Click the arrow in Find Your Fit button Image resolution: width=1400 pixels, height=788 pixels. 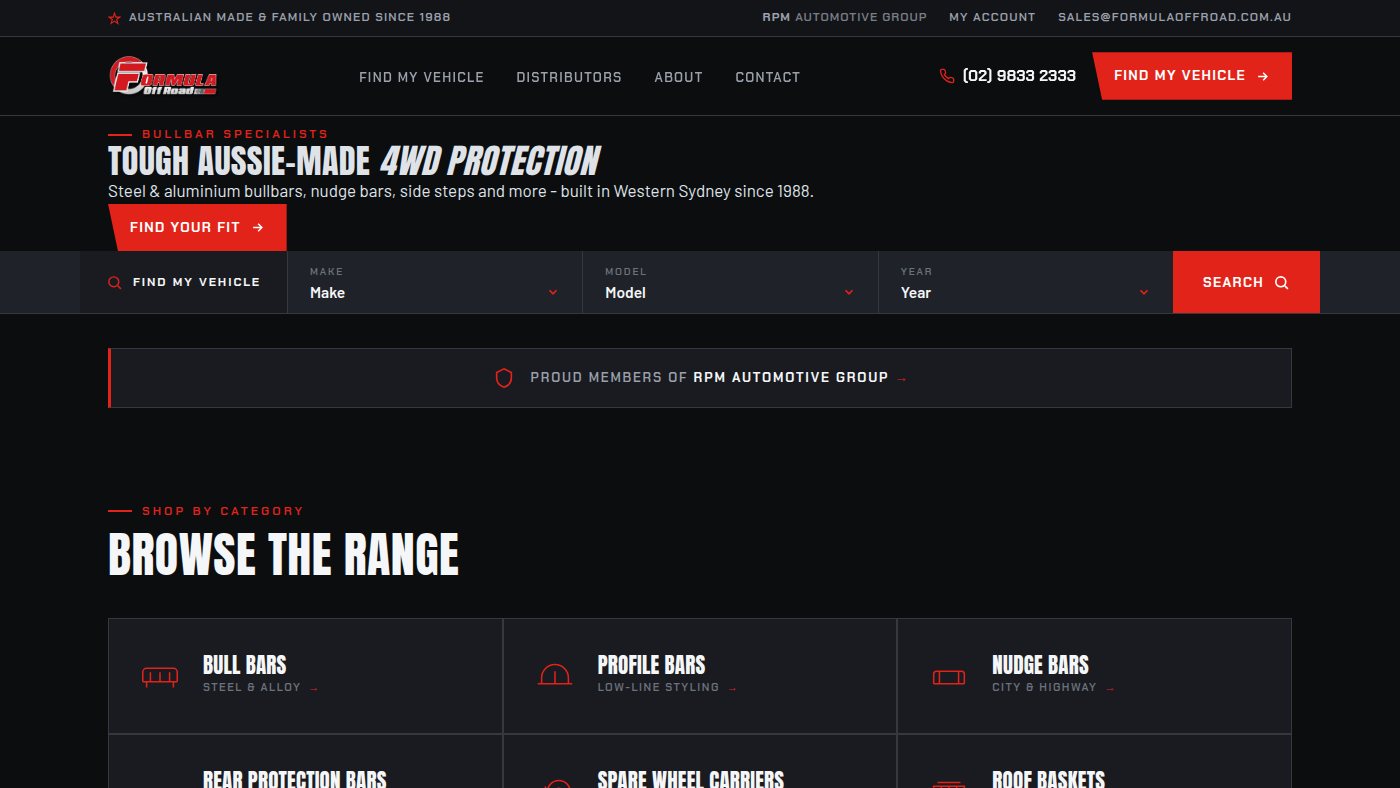coord(258,228)
